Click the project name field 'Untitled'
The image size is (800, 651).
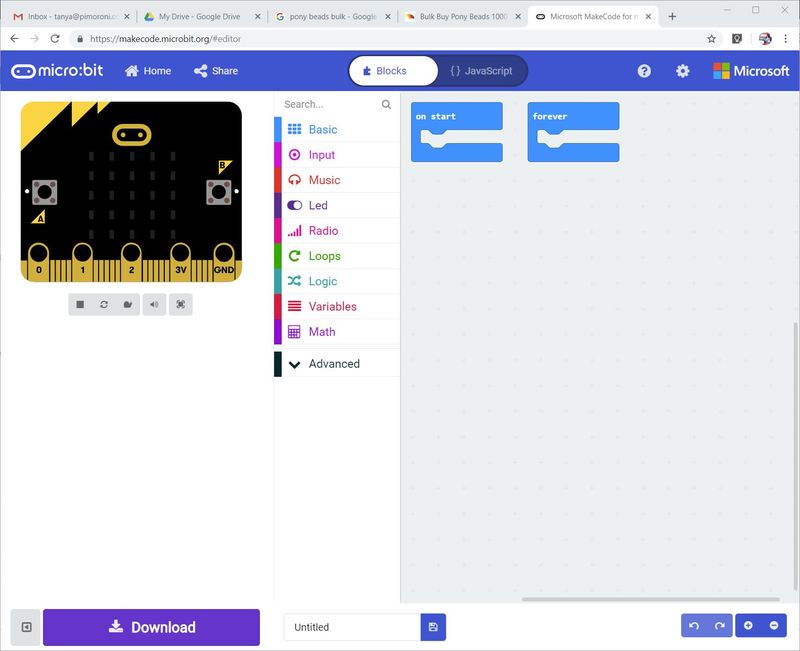pos(352,627)
